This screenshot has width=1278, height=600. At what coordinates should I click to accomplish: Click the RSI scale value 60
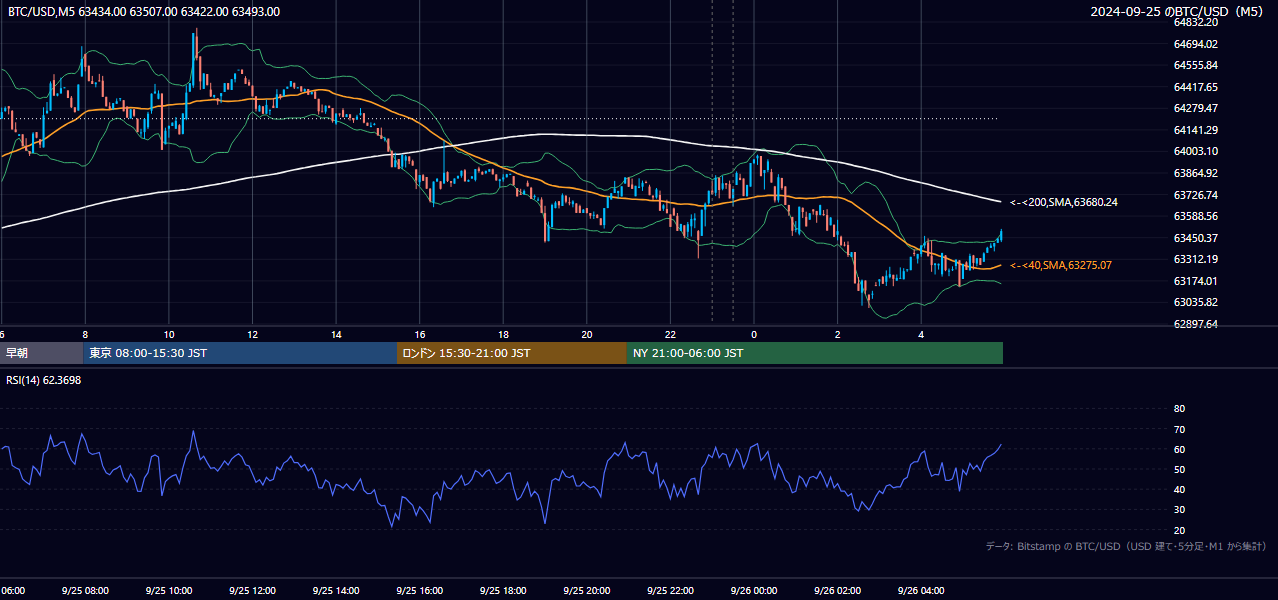coord(1179,449)
